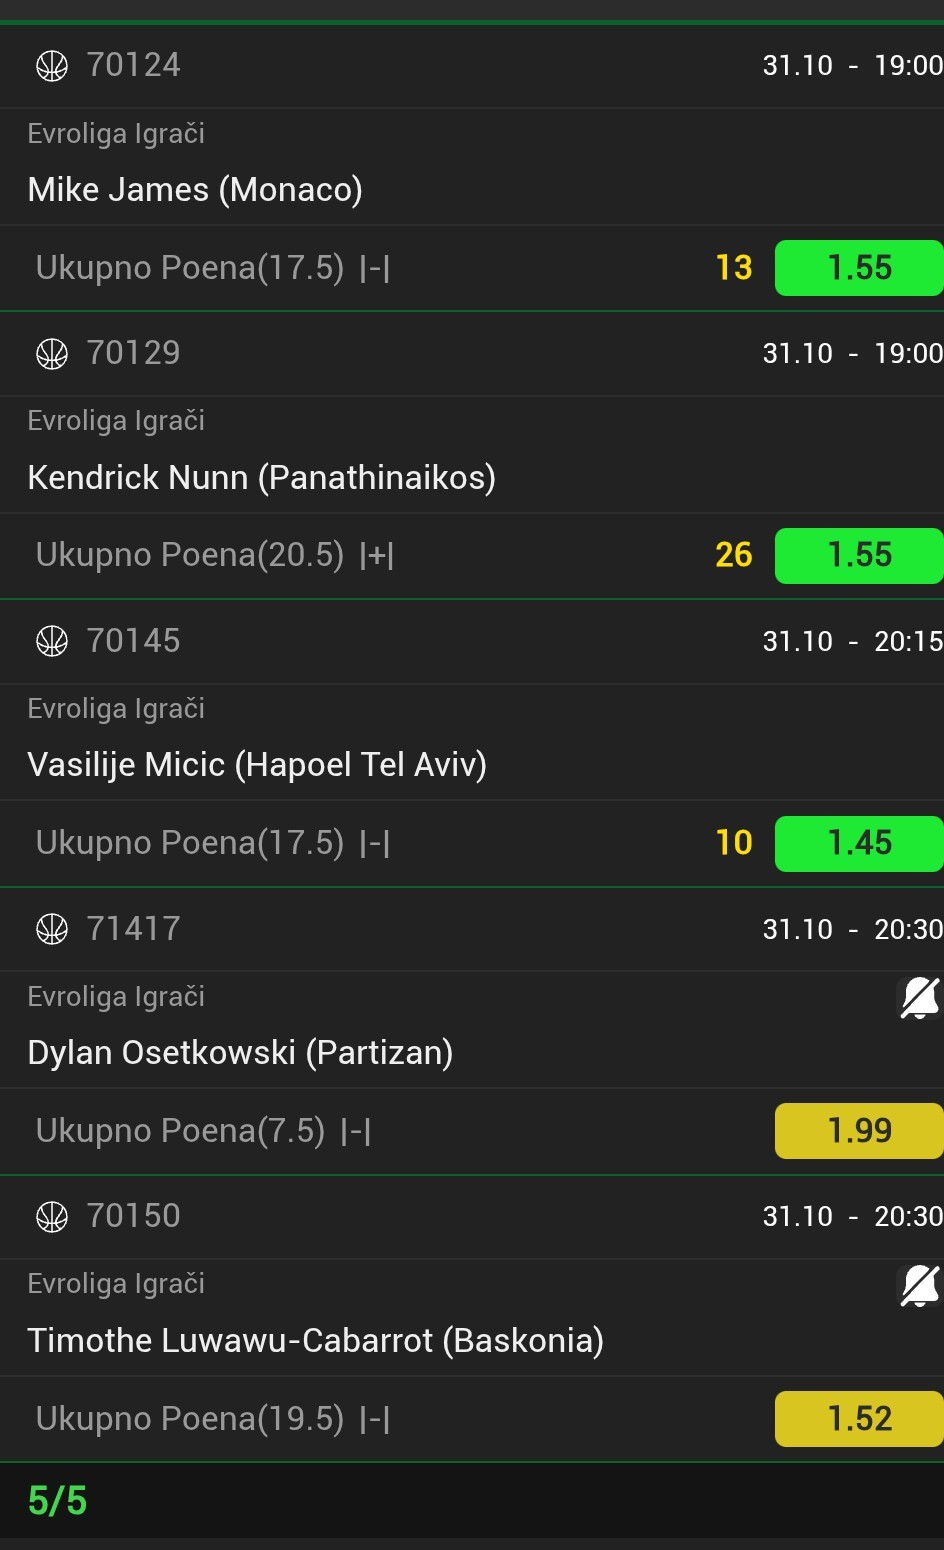Open Vasilije Micic (Hapoel Tel Aviv) event

click(257, 765)
